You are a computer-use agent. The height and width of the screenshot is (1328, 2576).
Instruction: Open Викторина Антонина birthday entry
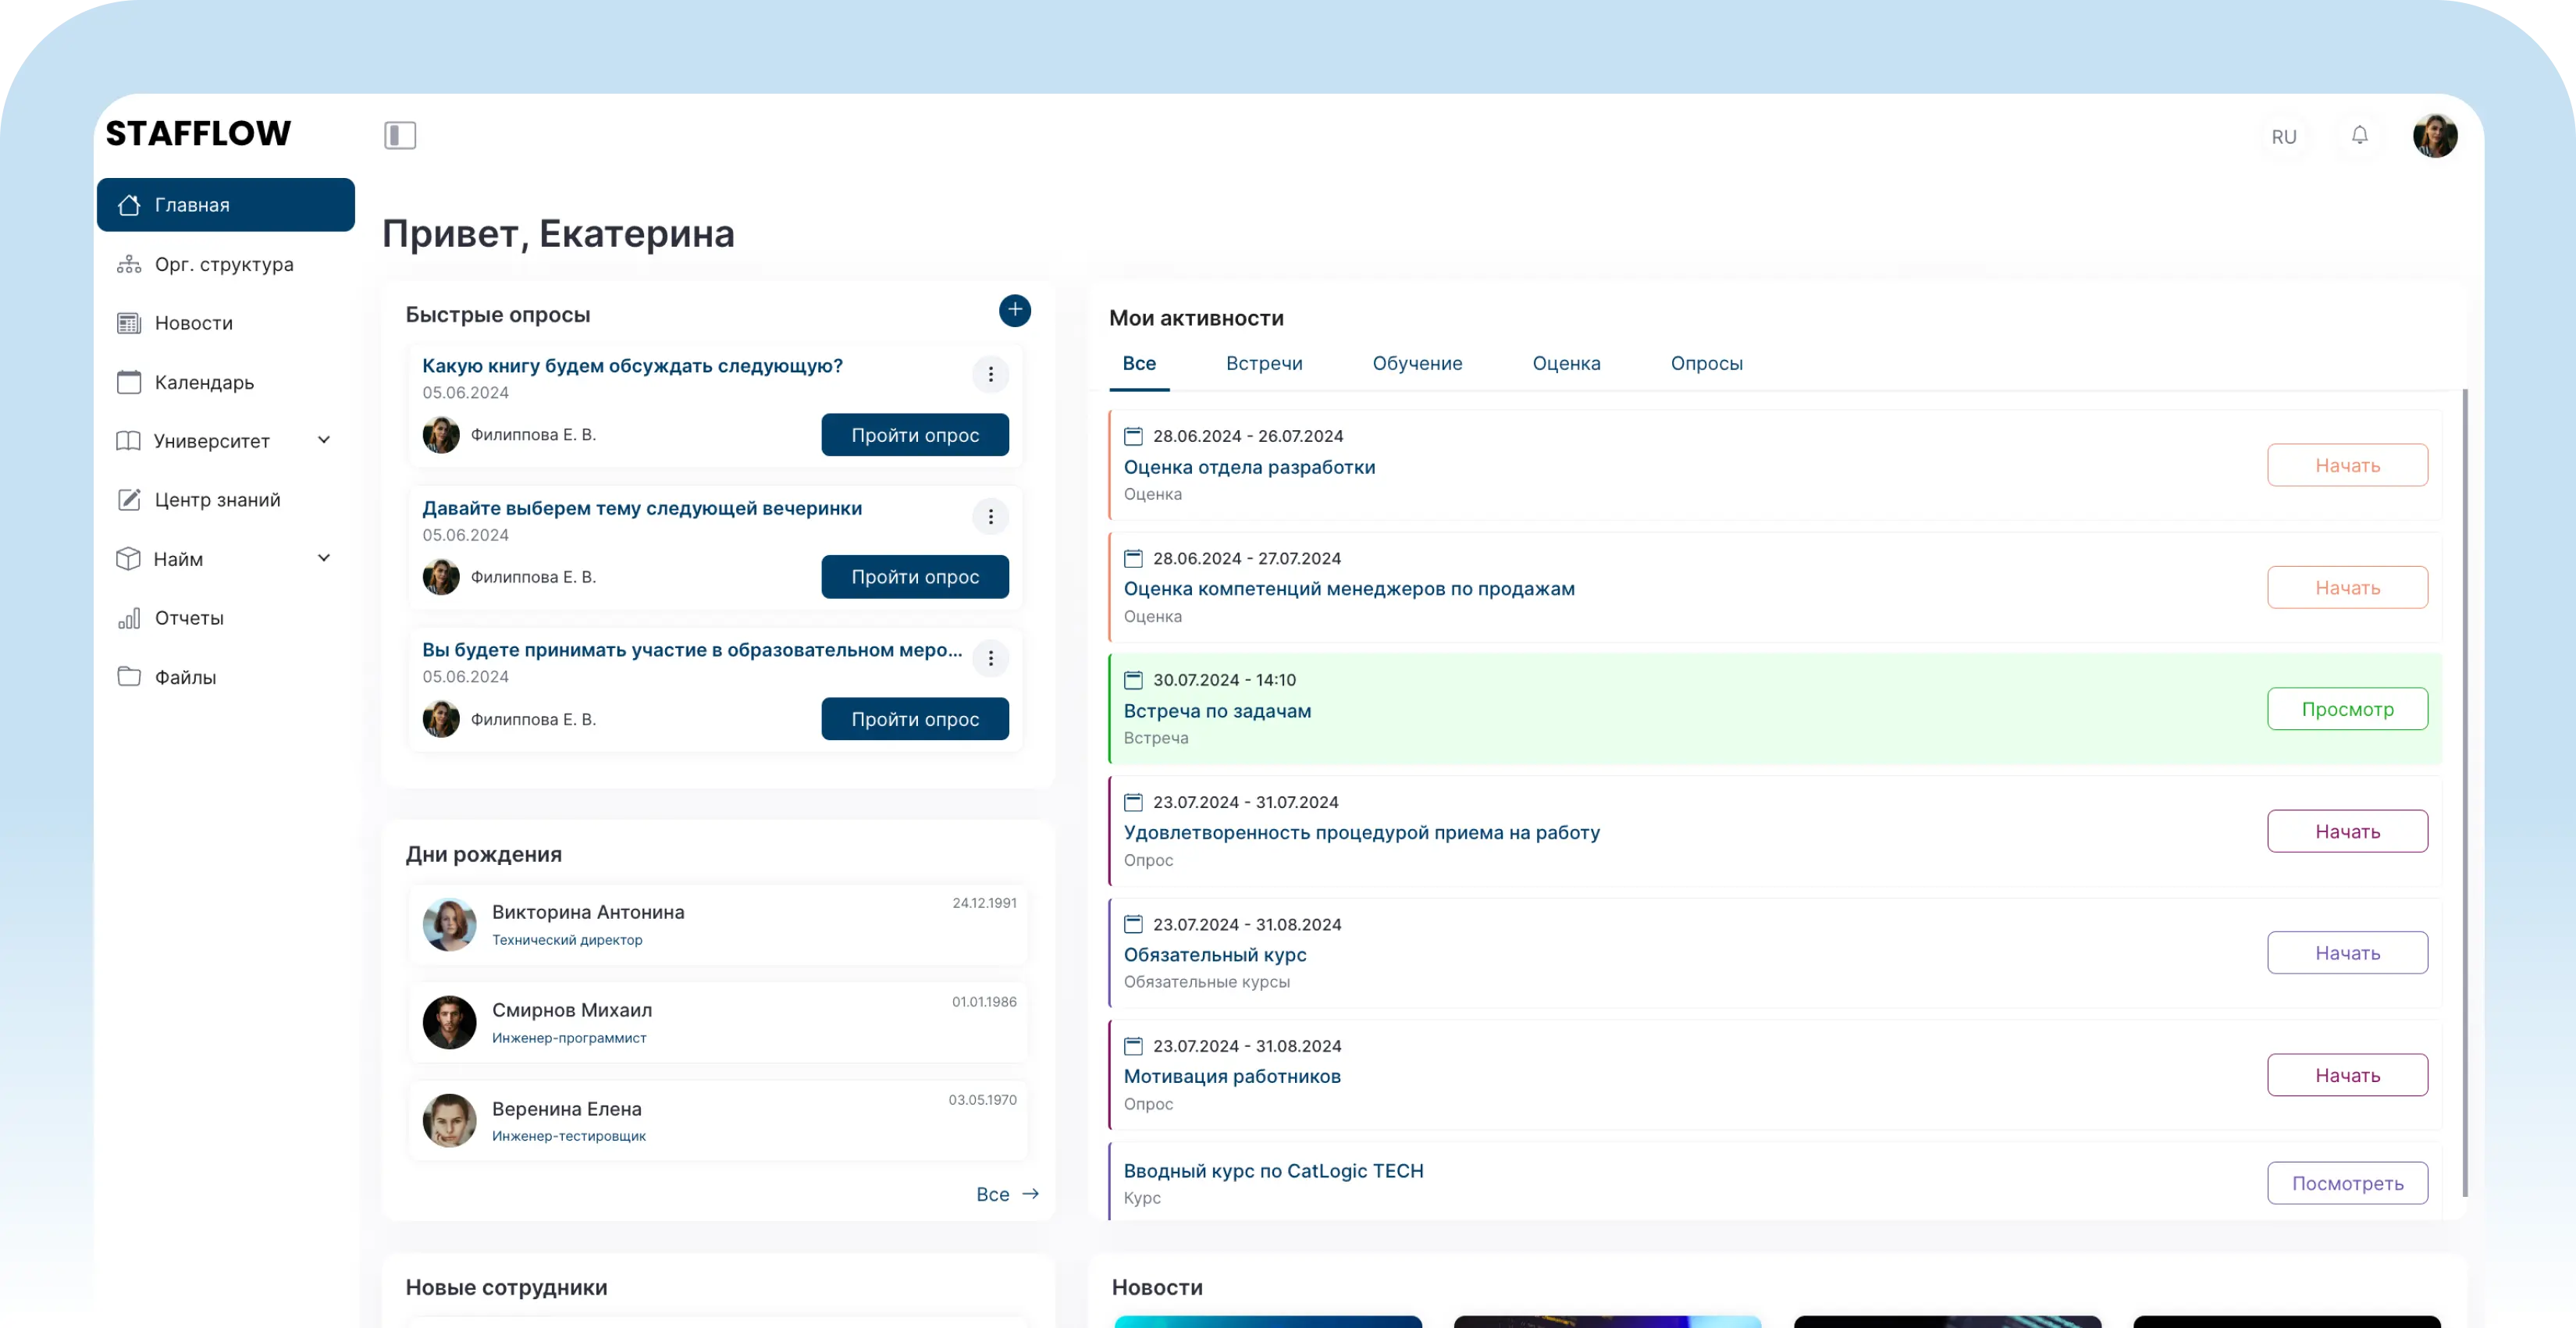(x=718, y=924)
